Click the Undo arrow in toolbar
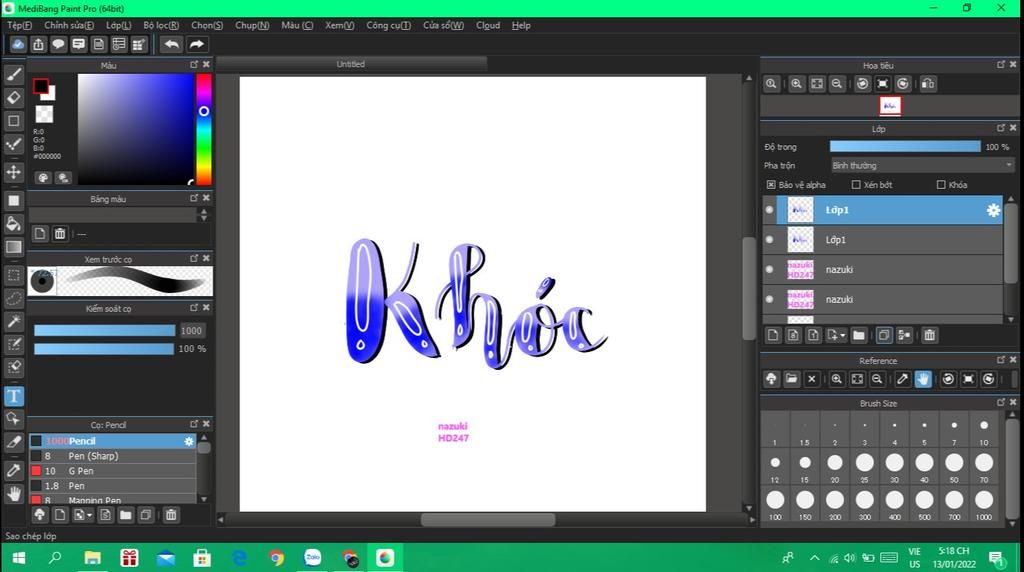The image size is (1024, 572). pos(172,44)
